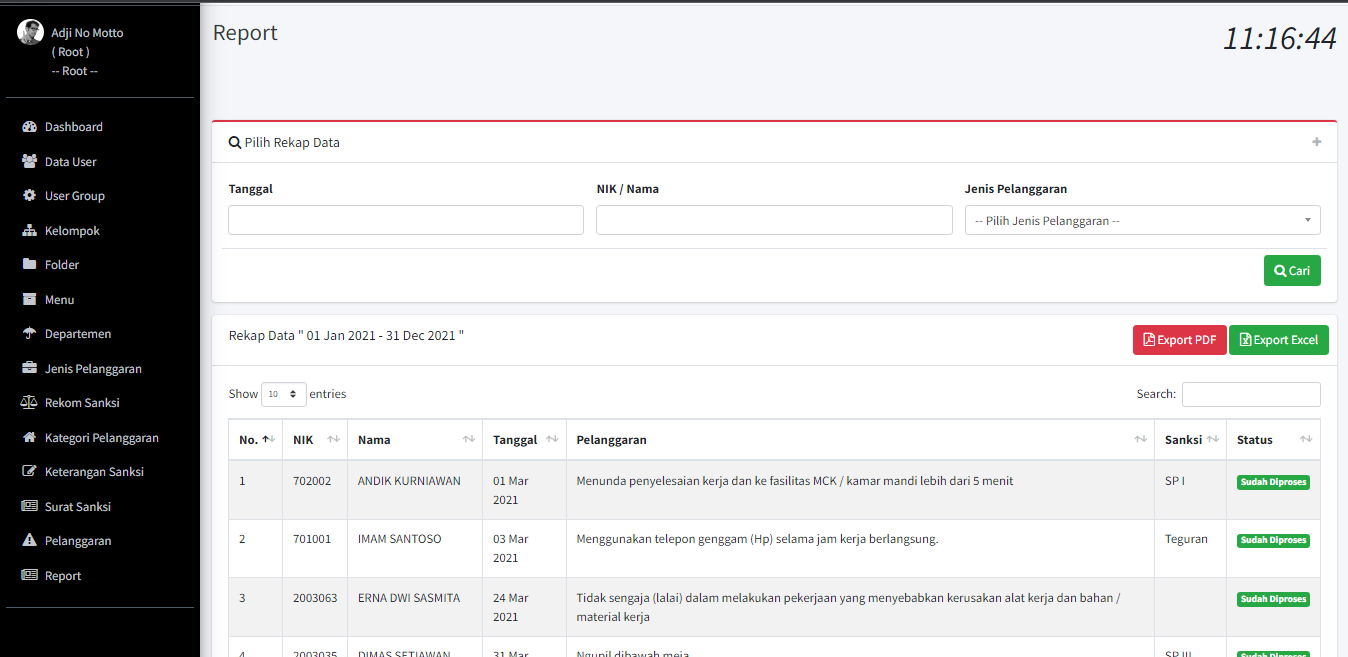1348x657 pixels.
Task: Click the Pelanggaran warning triangle icon
Action: point(29,541)
